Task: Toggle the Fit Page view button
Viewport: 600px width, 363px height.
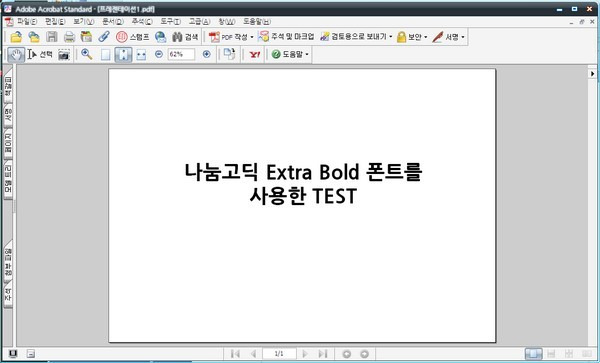Action: click(x=123, y=55)
